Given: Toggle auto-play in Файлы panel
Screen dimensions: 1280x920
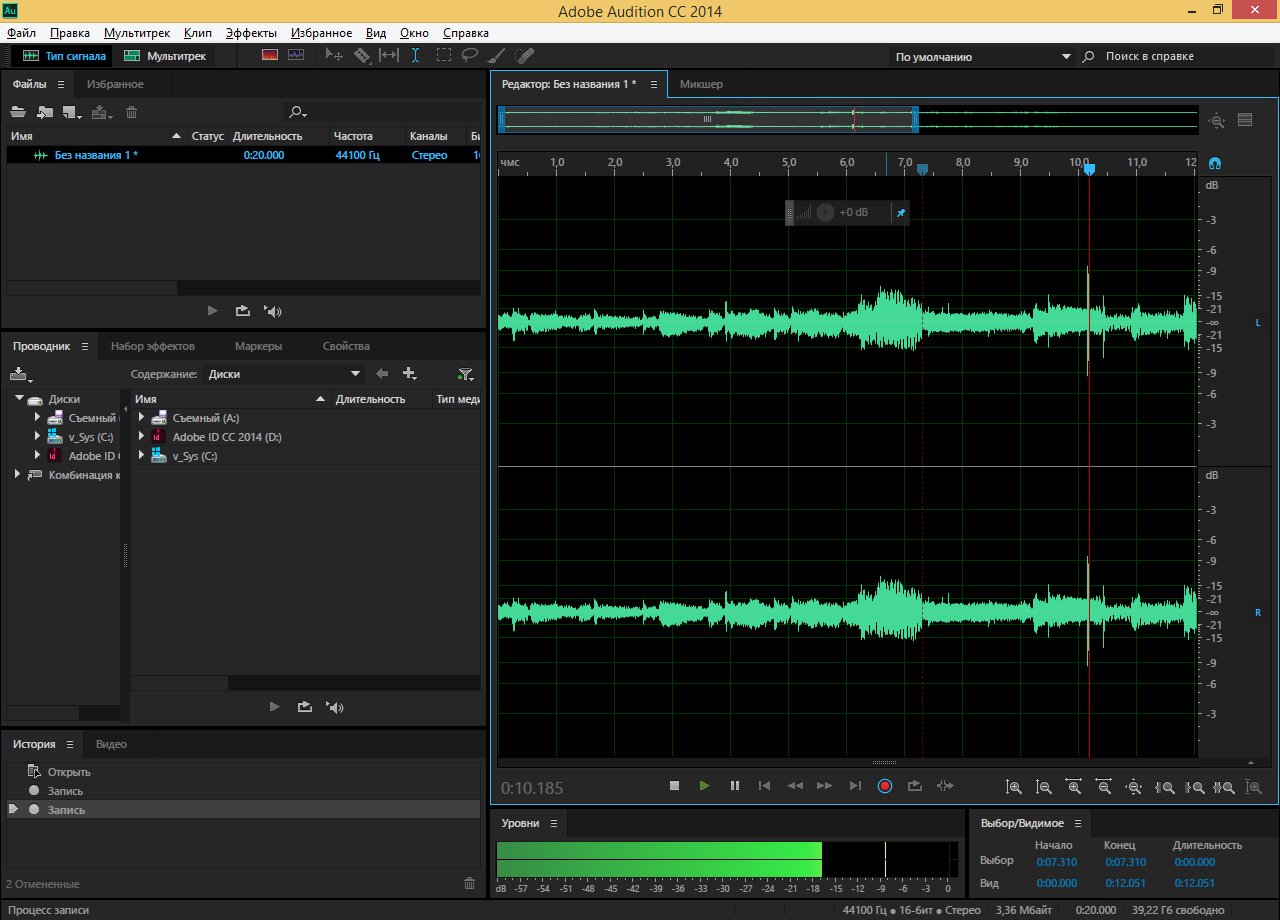Looking at the screenshot, I should 272,311.
